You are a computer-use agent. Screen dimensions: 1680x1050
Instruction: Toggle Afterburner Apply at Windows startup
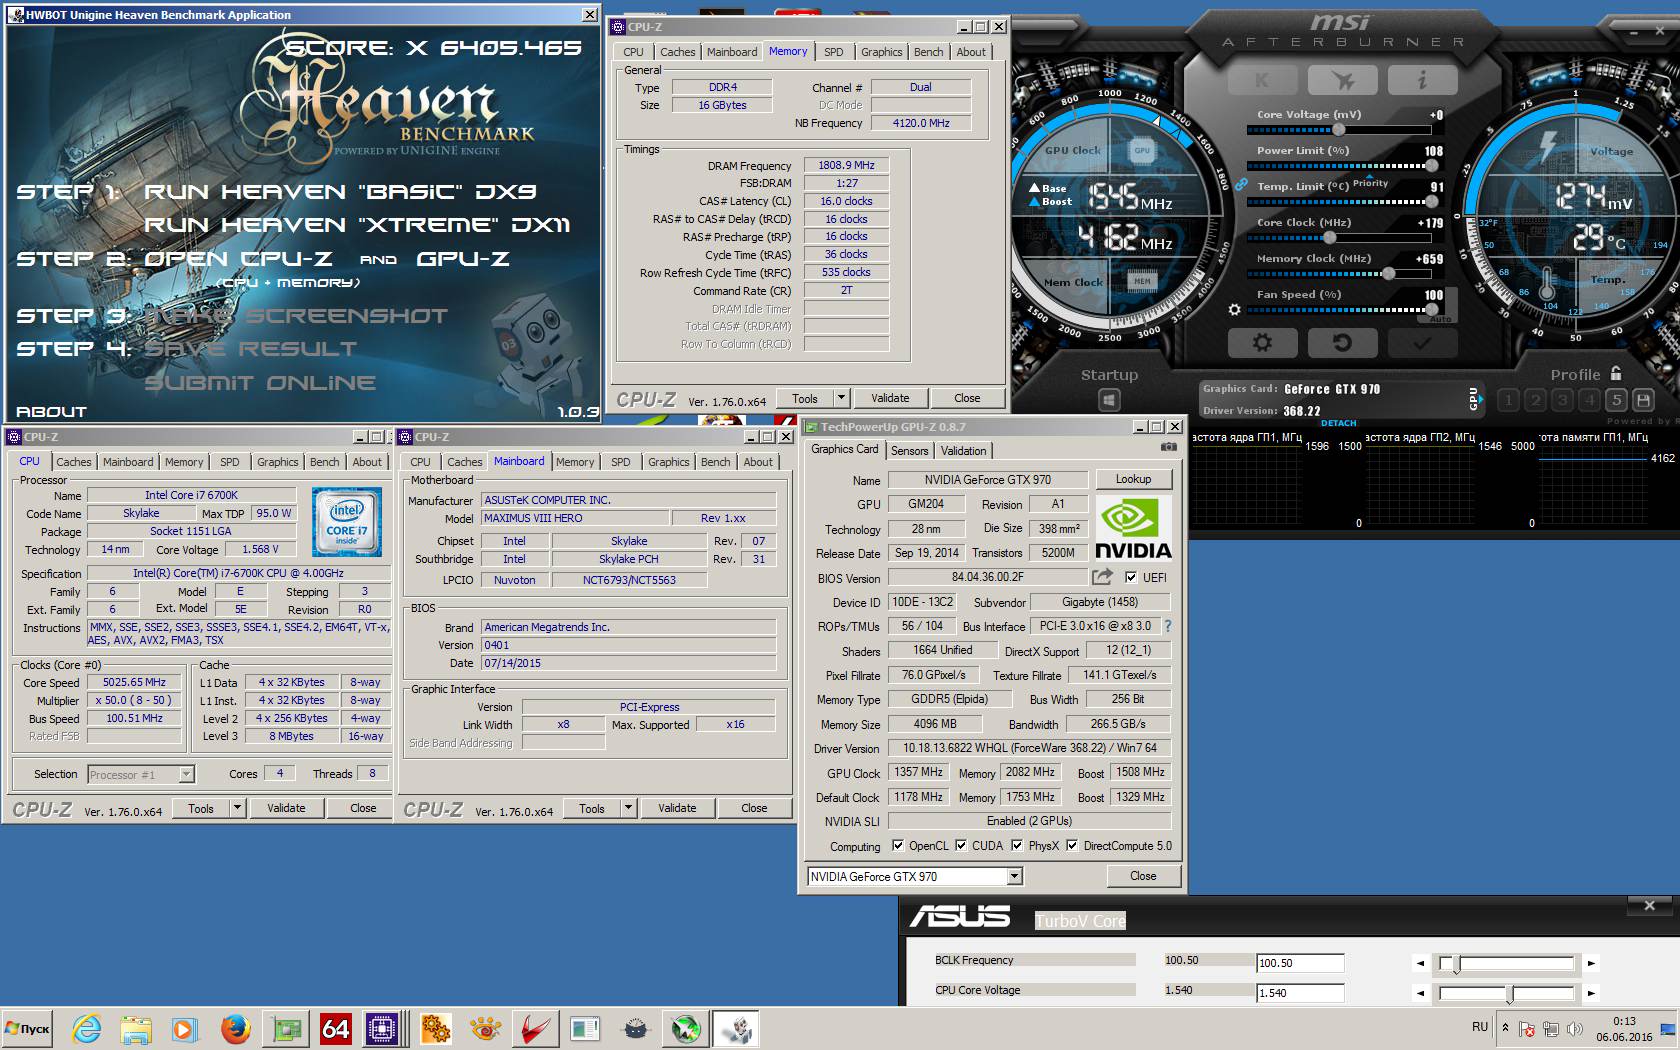1109,401
